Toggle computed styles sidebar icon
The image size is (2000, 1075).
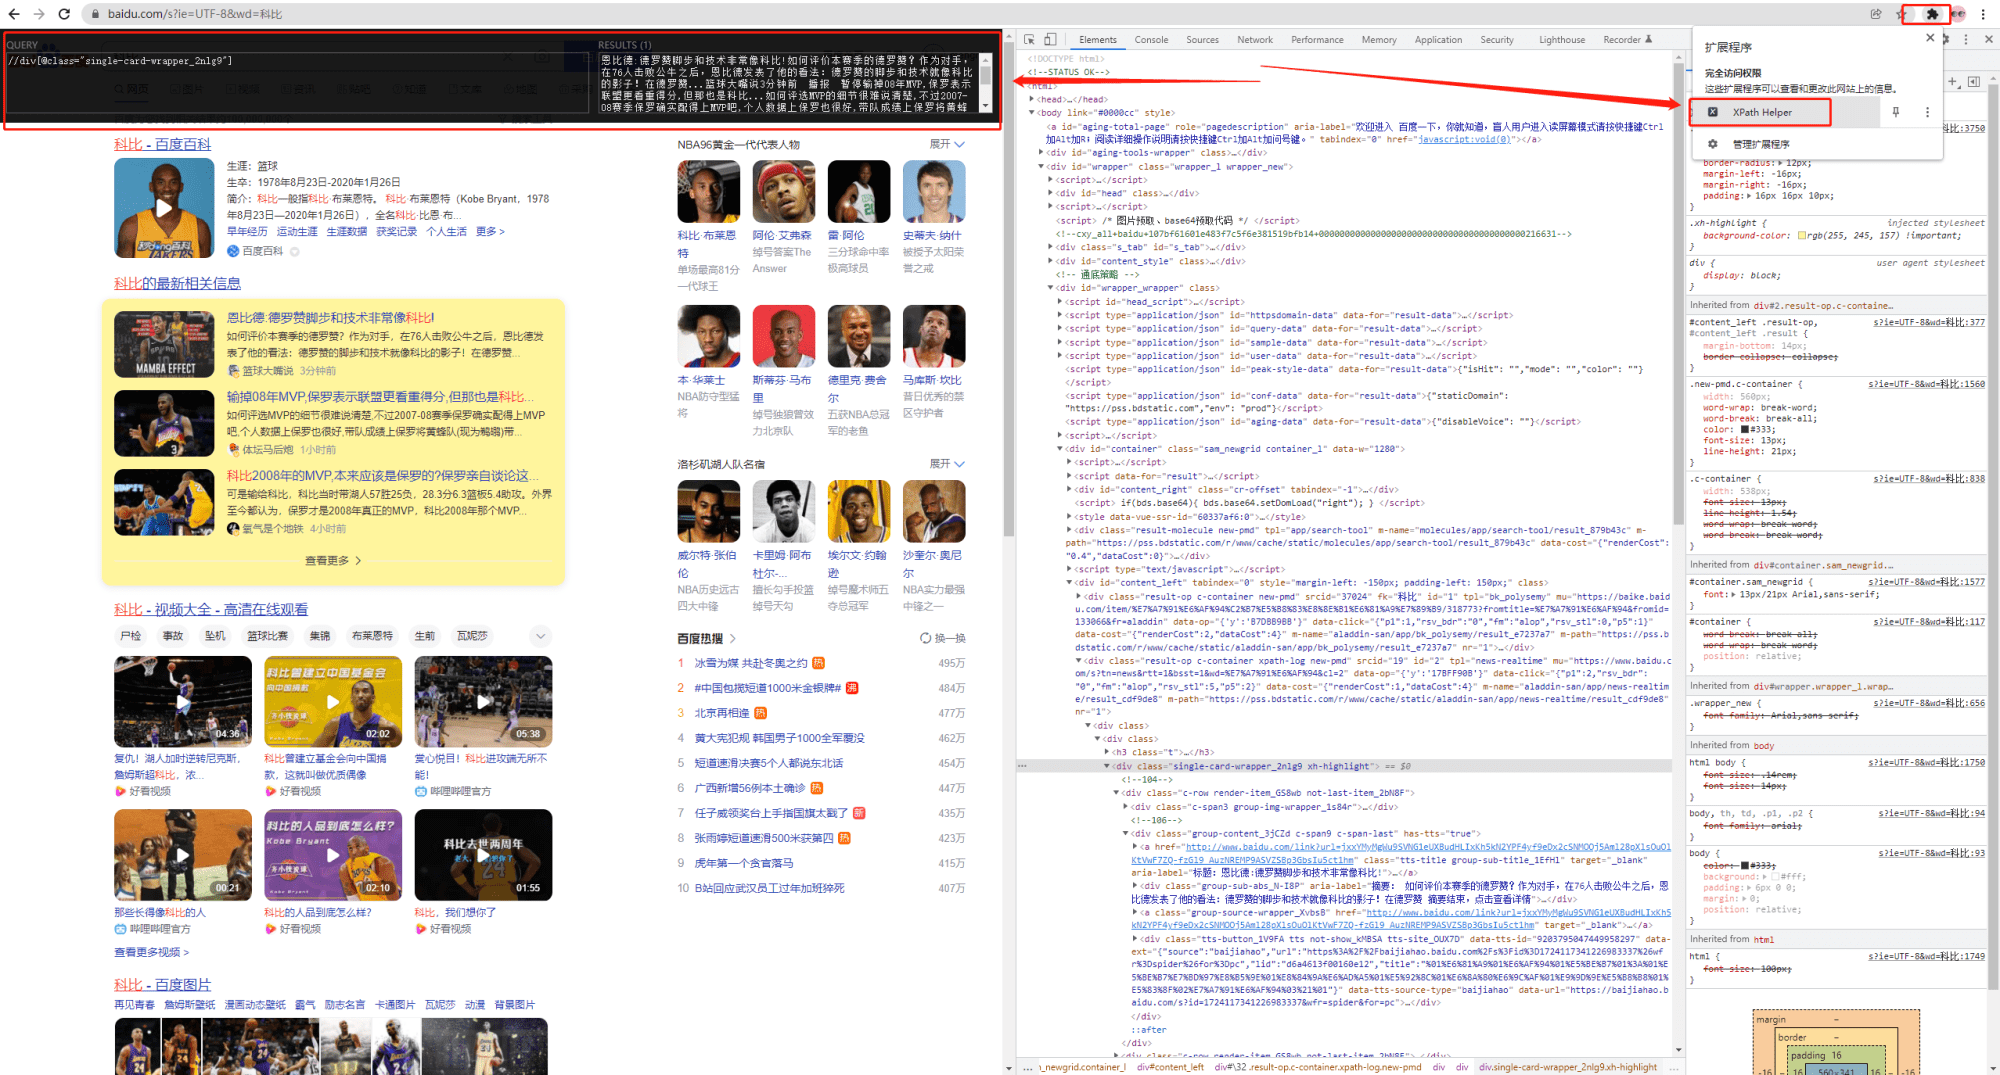coord(1973,82)
